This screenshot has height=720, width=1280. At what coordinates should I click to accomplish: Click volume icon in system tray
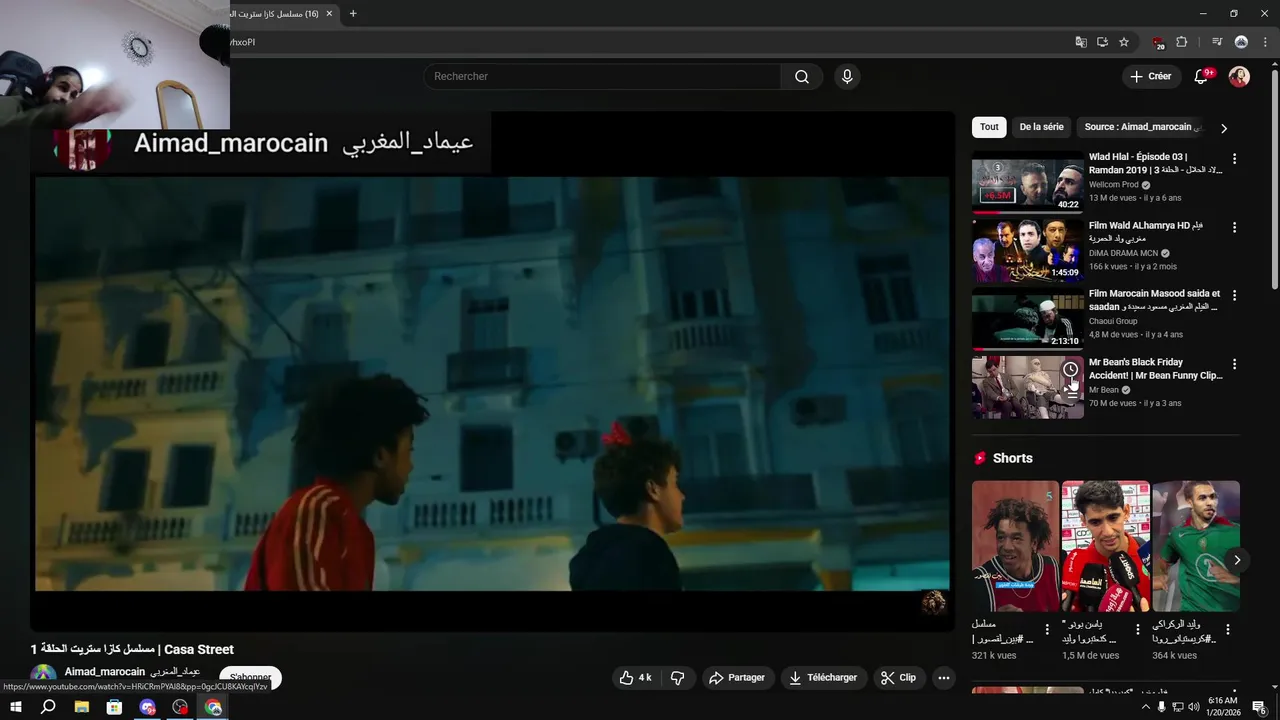[1194, 708]
